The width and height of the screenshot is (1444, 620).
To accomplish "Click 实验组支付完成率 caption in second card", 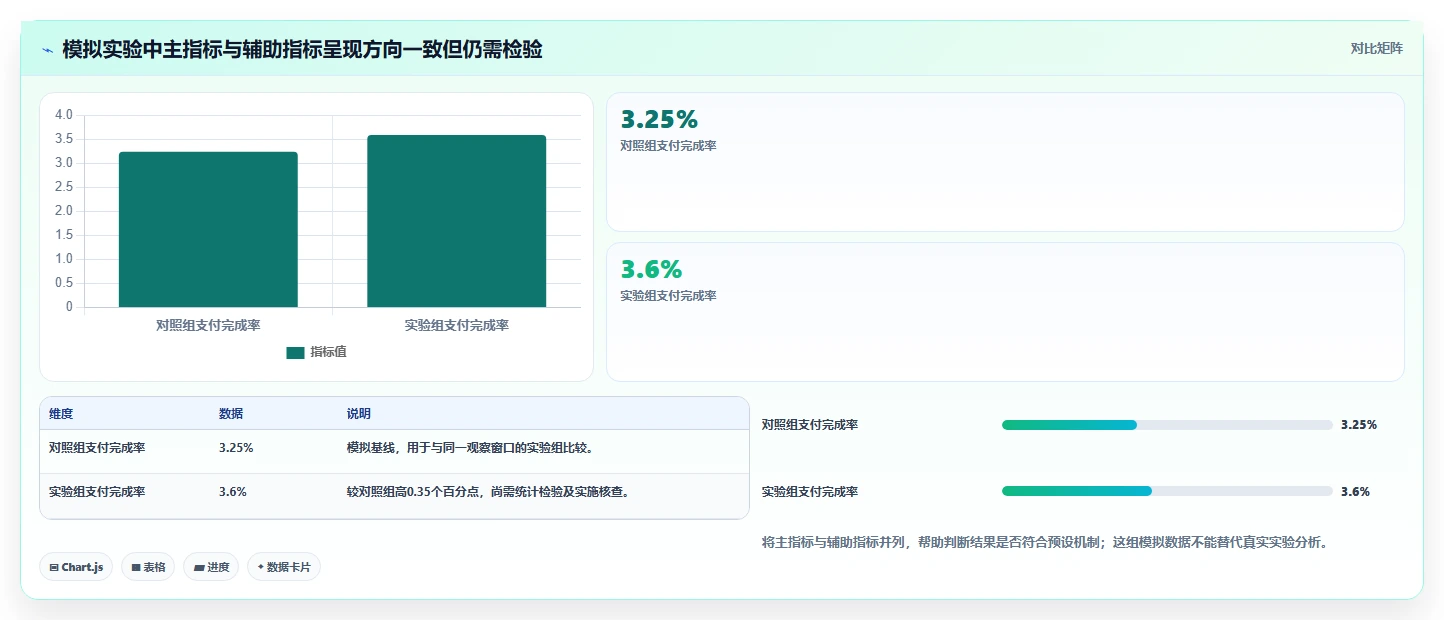I will 668,296.
